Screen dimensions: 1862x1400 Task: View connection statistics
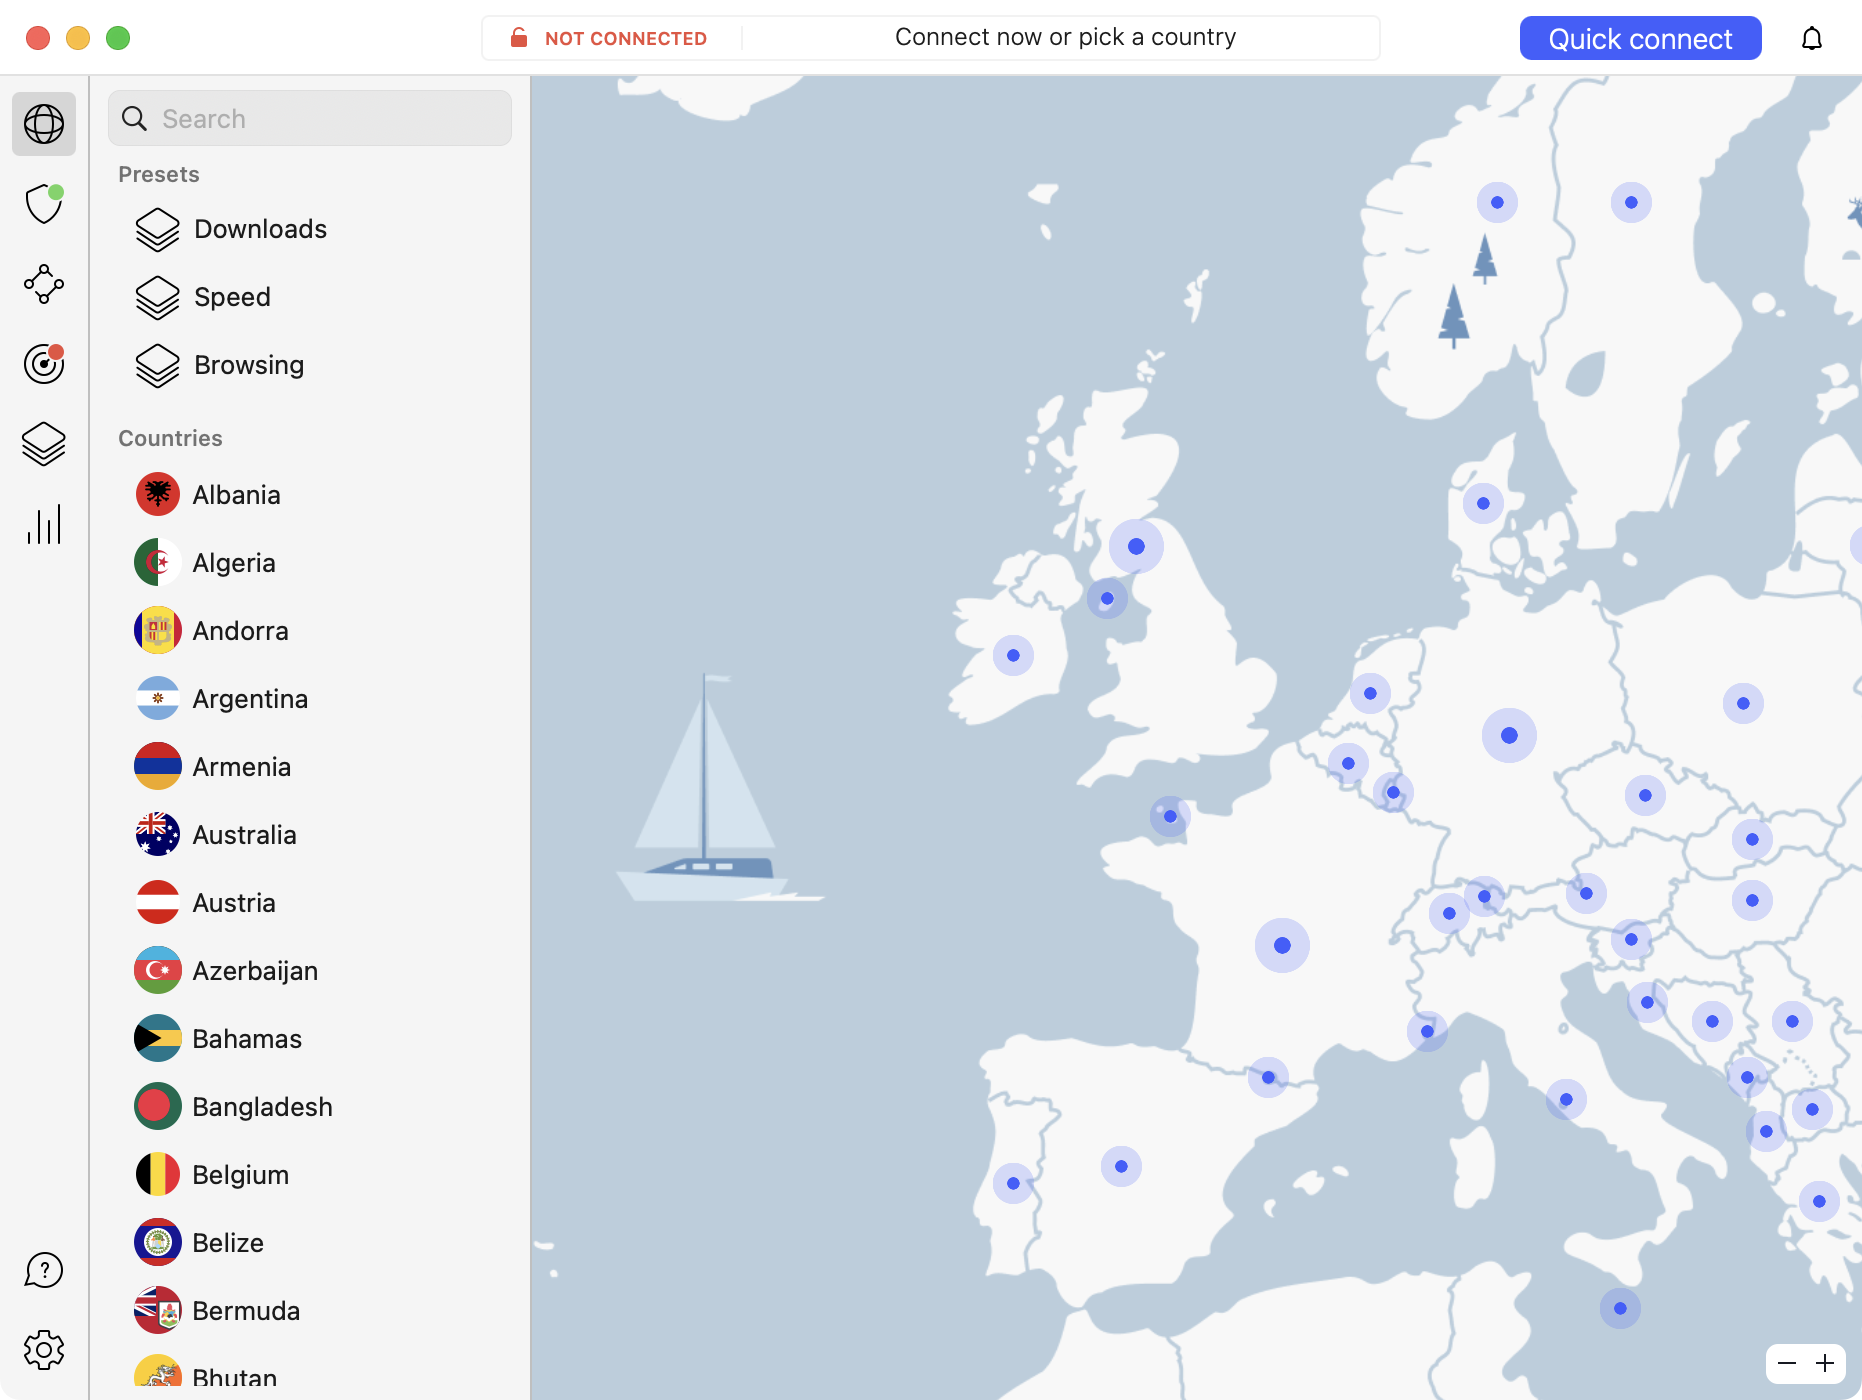pyautogui.click(x=44, y=524)
